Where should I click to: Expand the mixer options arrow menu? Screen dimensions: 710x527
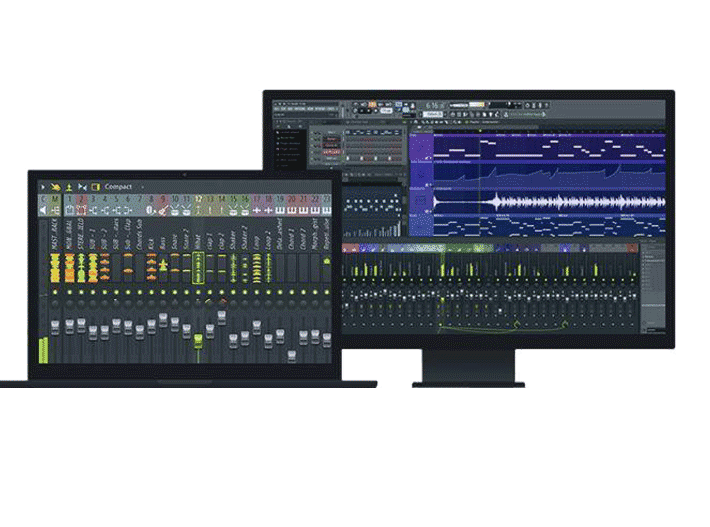pos(41,187)
